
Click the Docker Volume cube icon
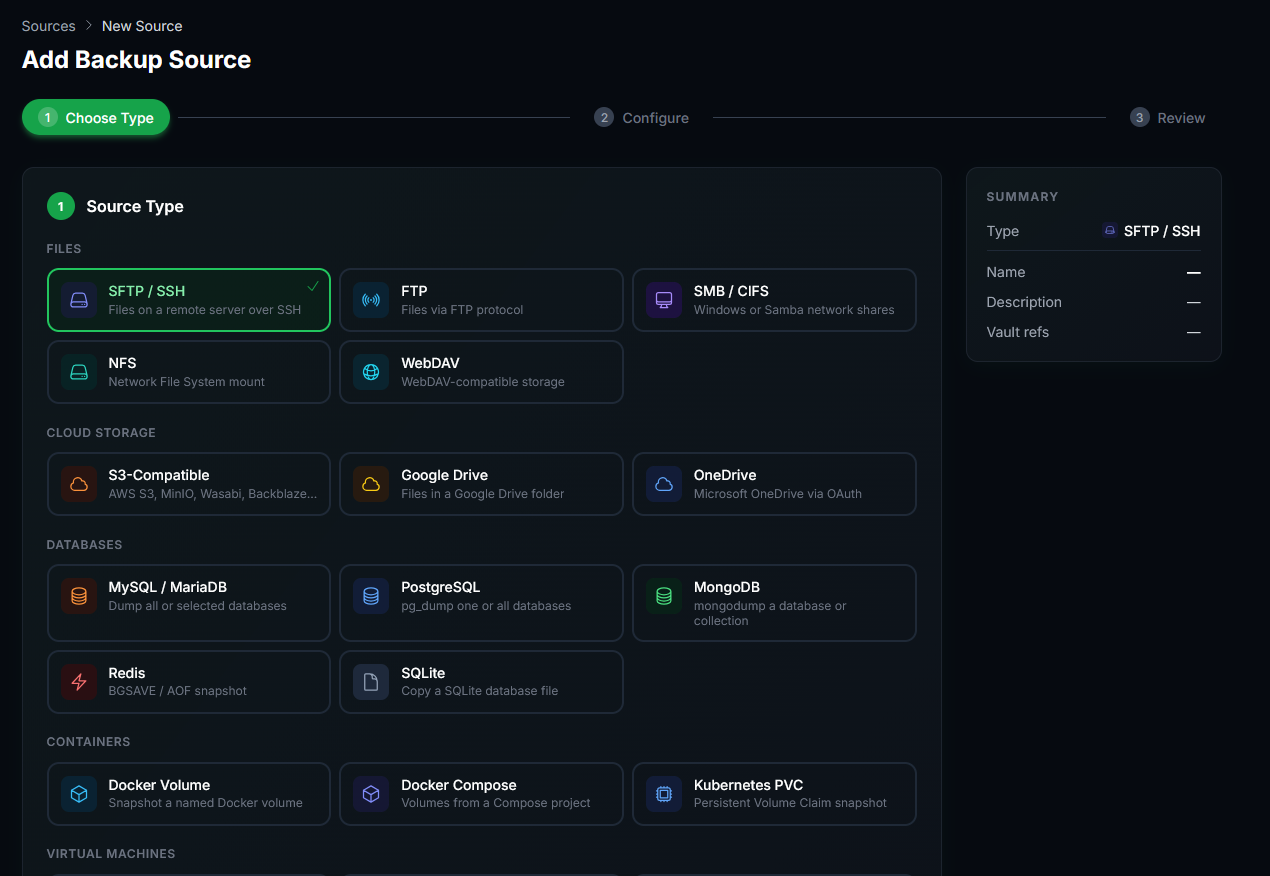pyautogui.click(x=78, y=794)
